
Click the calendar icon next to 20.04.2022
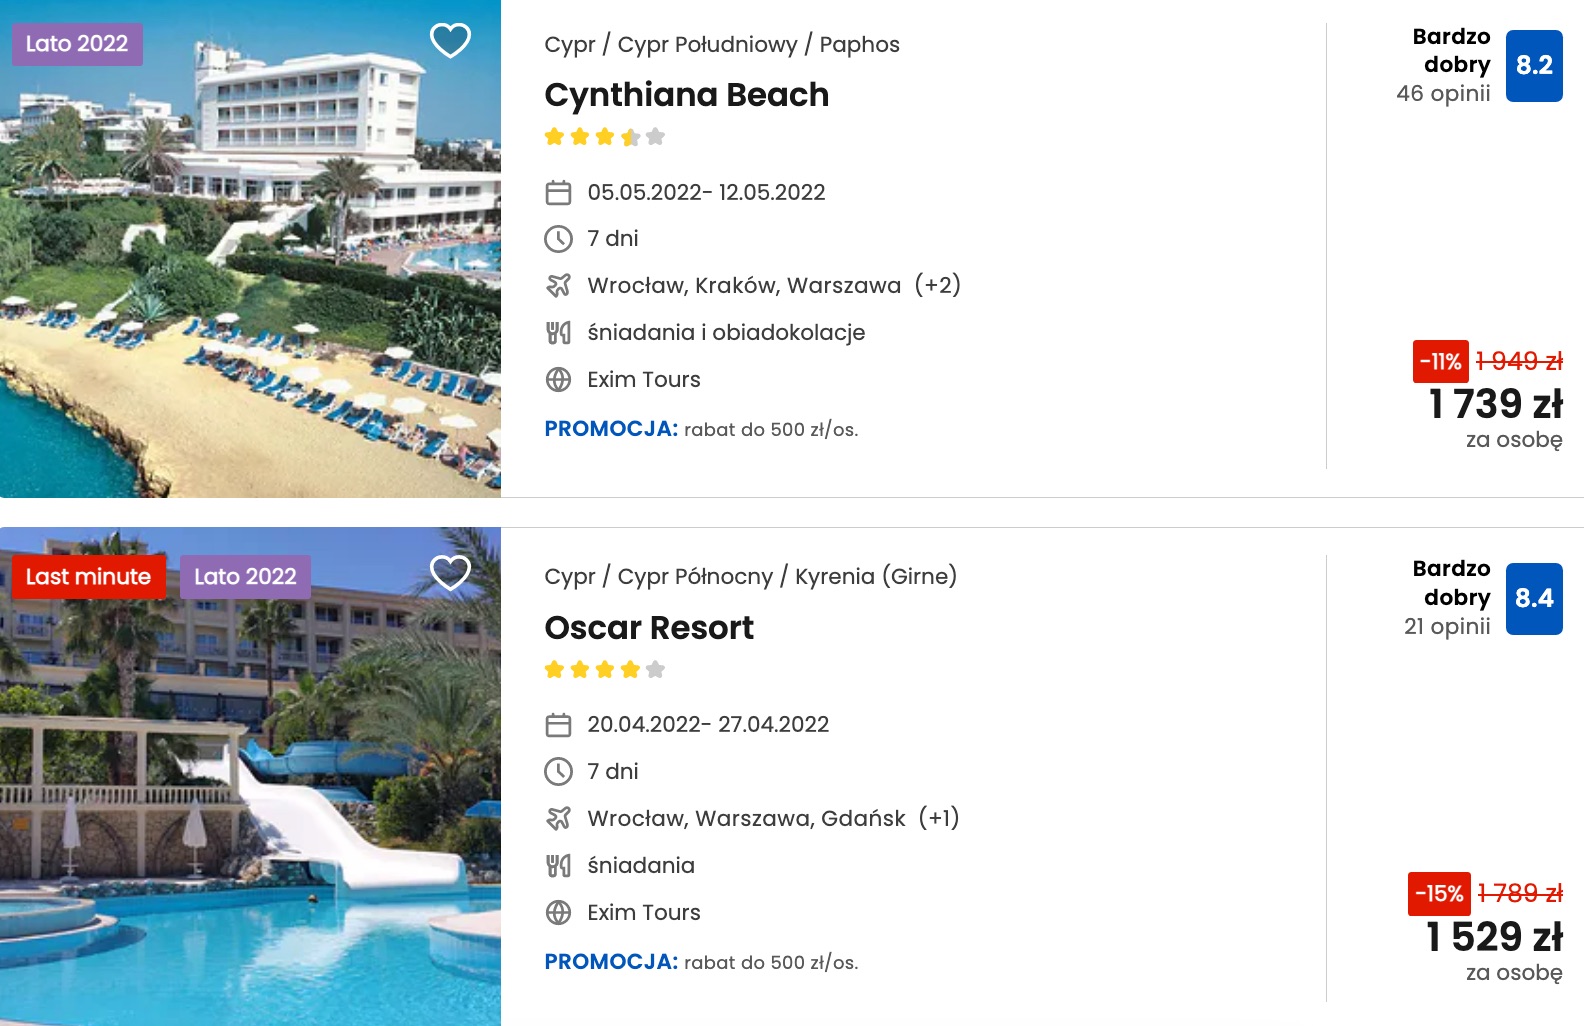click(x=558, y=725)
